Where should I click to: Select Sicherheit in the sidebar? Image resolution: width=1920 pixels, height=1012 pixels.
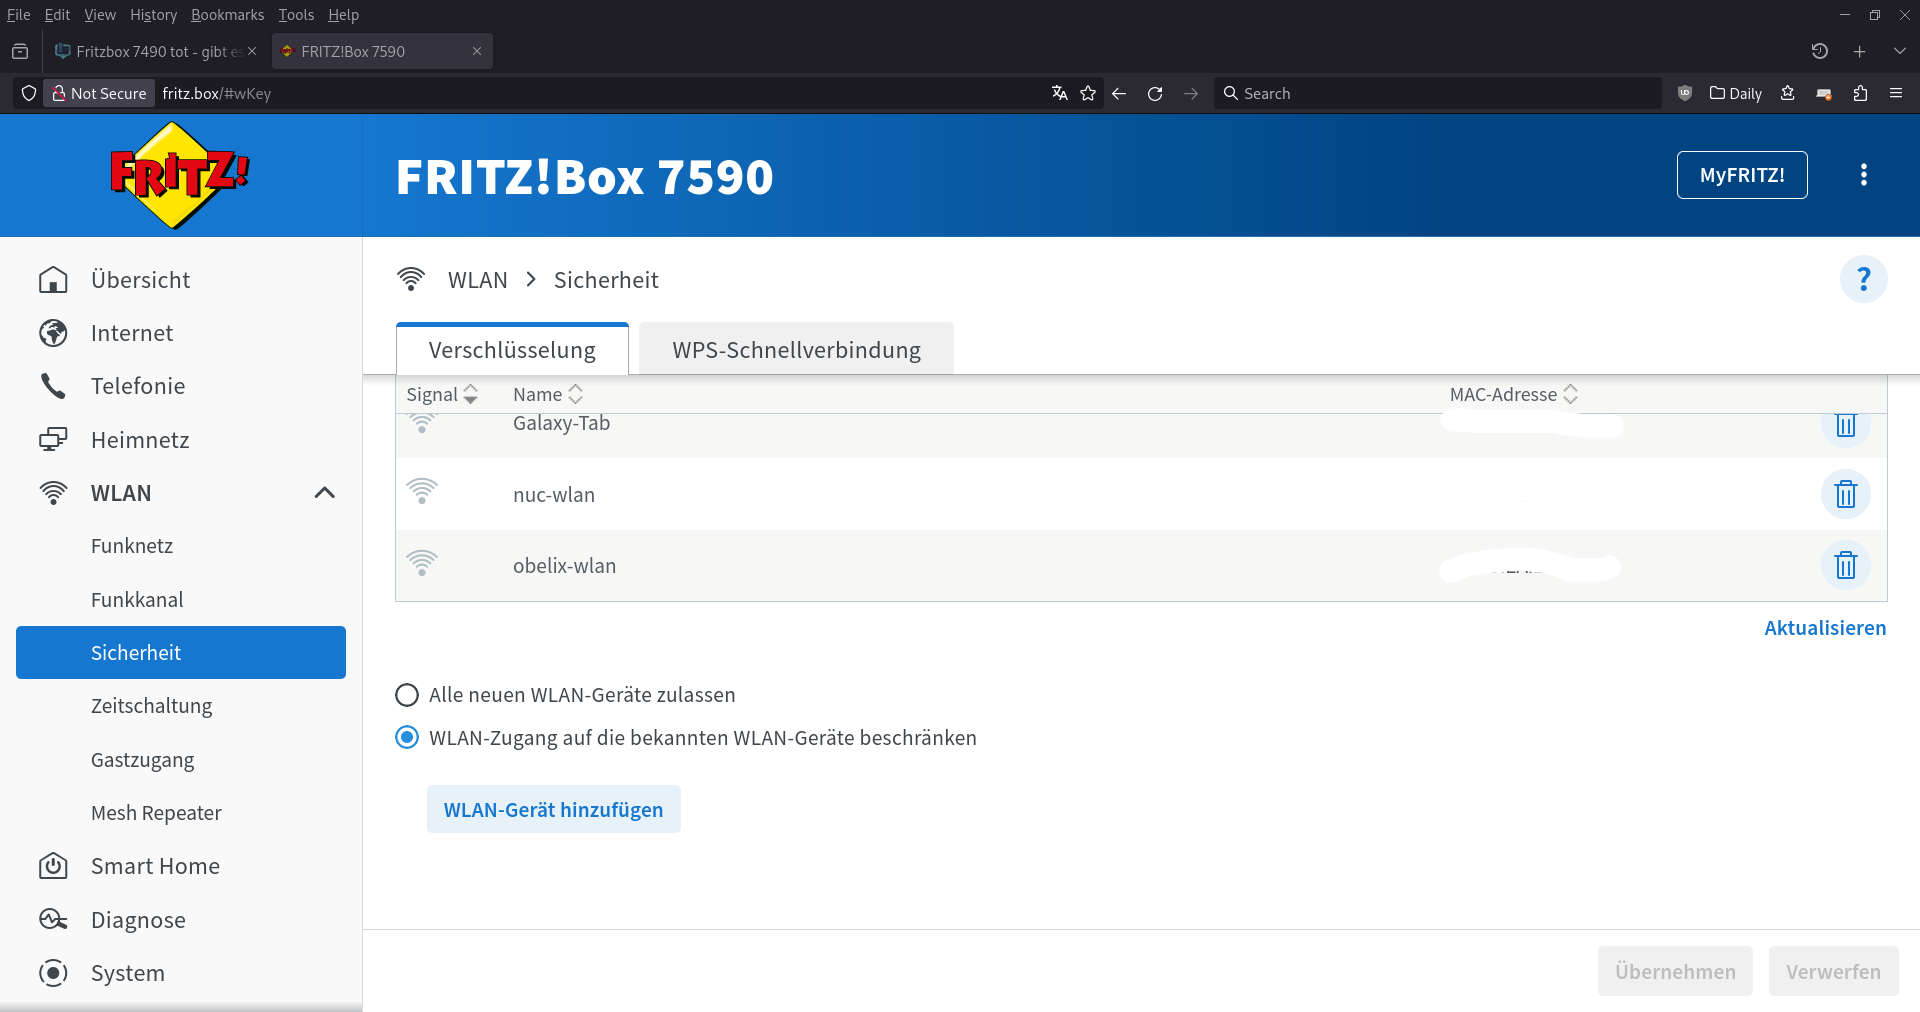tap(181, 652)
